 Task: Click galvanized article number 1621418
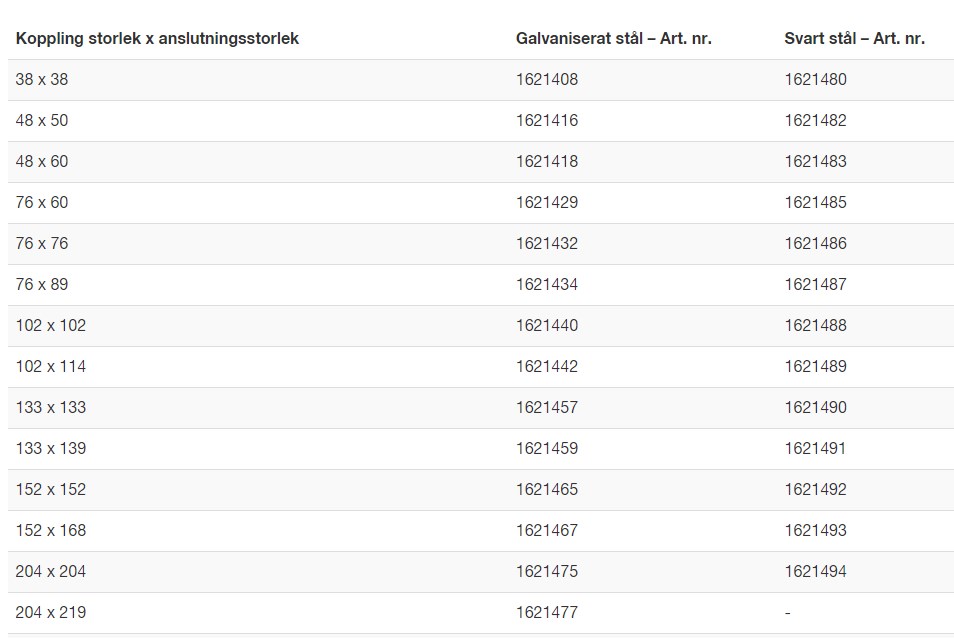(547, 162)
